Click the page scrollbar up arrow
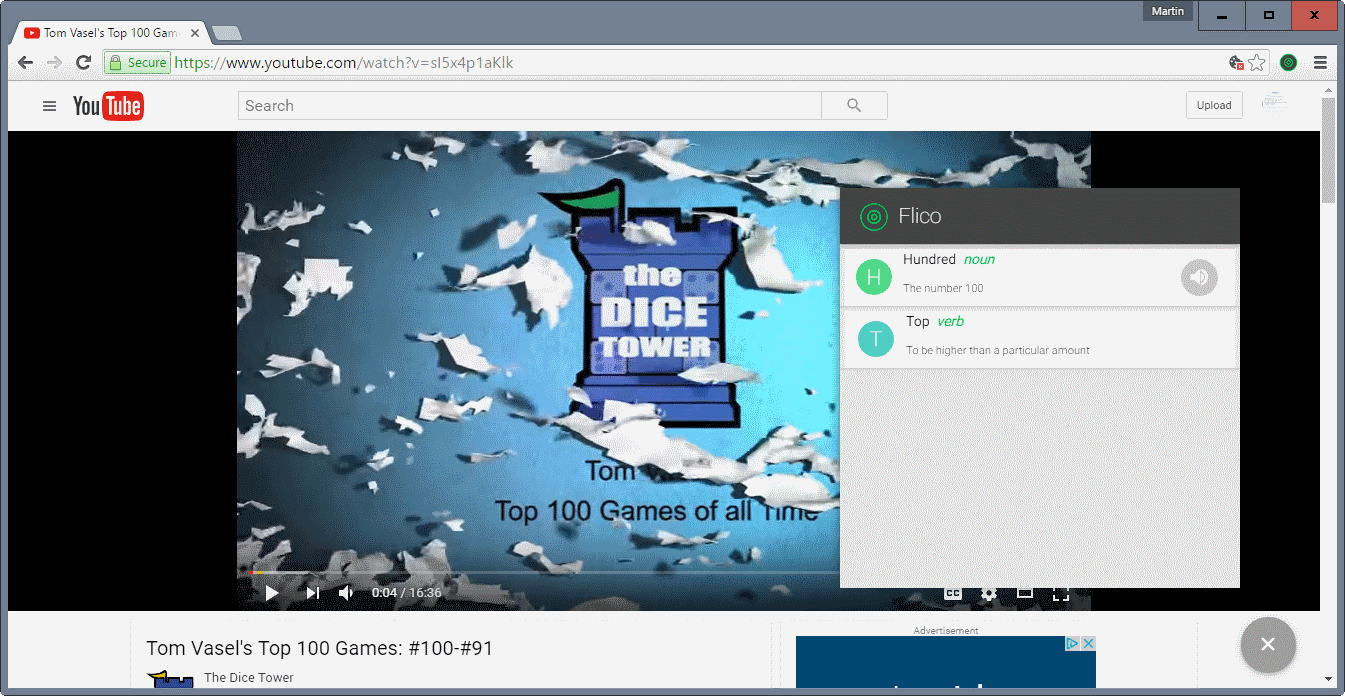 (1328, 90)
